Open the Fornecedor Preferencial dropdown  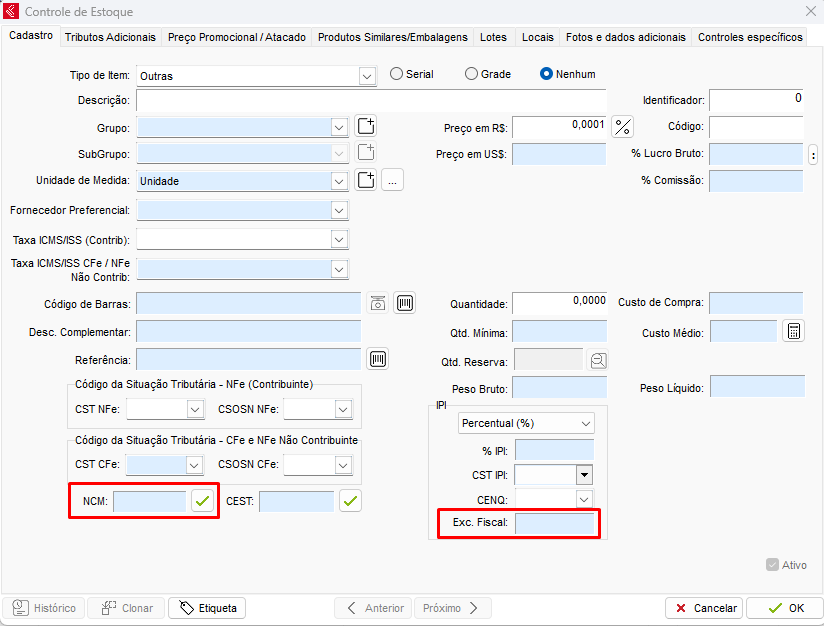339,210
